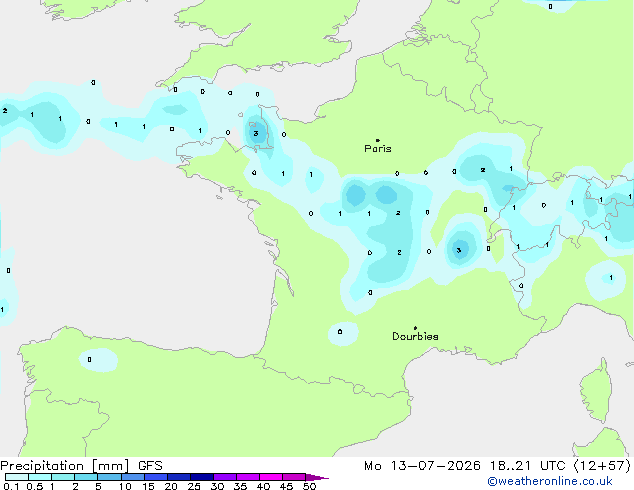Click the legend's above-50 arrow tip

click(317, 477)
